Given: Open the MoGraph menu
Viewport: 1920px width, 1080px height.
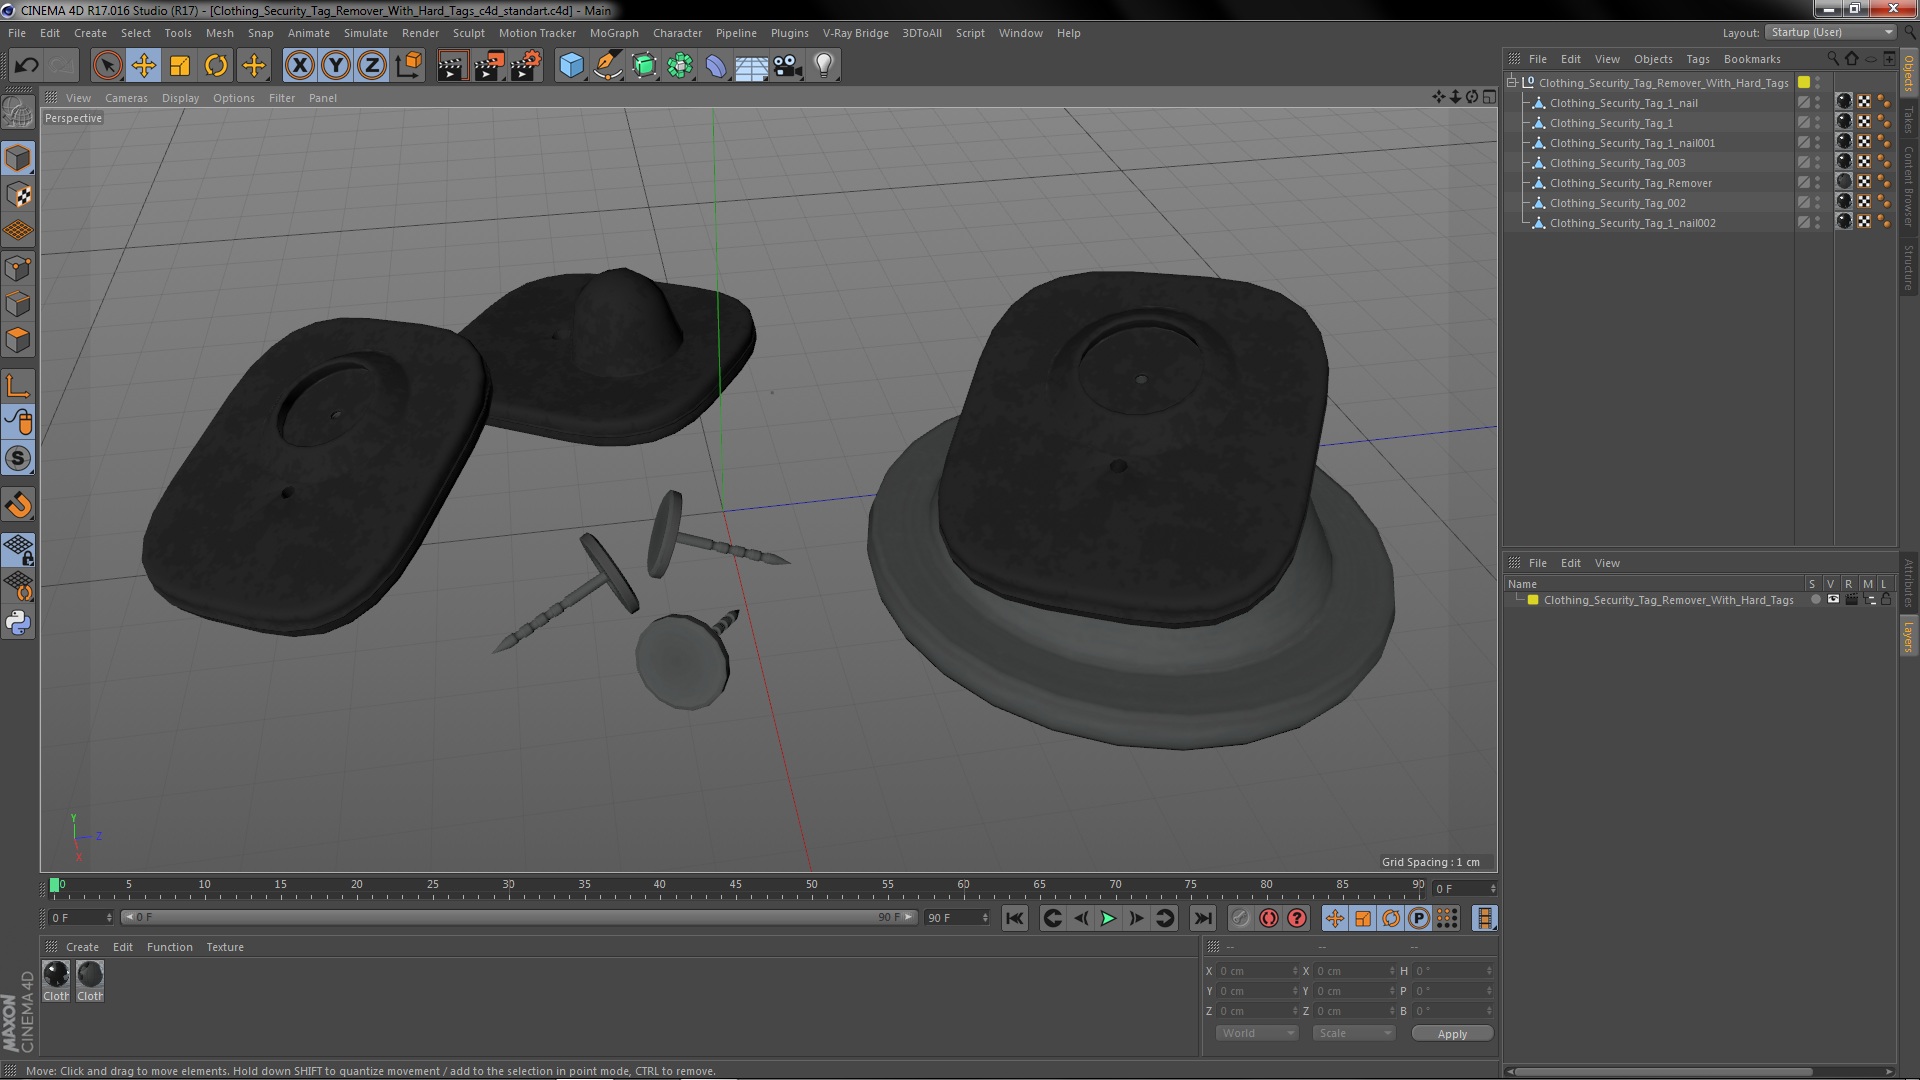Looking at the screenshot, I should (613, 33).
